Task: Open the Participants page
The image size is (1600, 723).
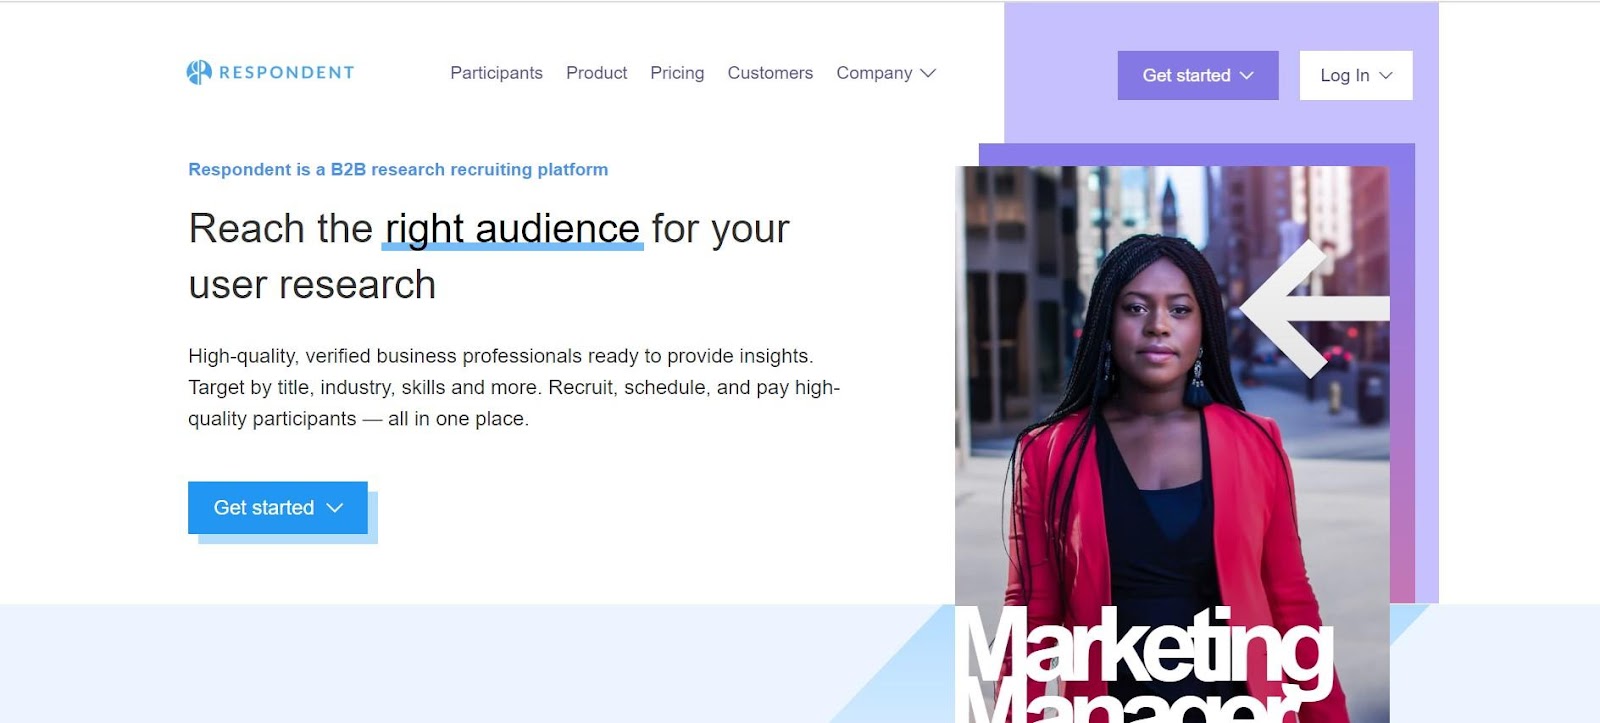Action: pos(496,73)
